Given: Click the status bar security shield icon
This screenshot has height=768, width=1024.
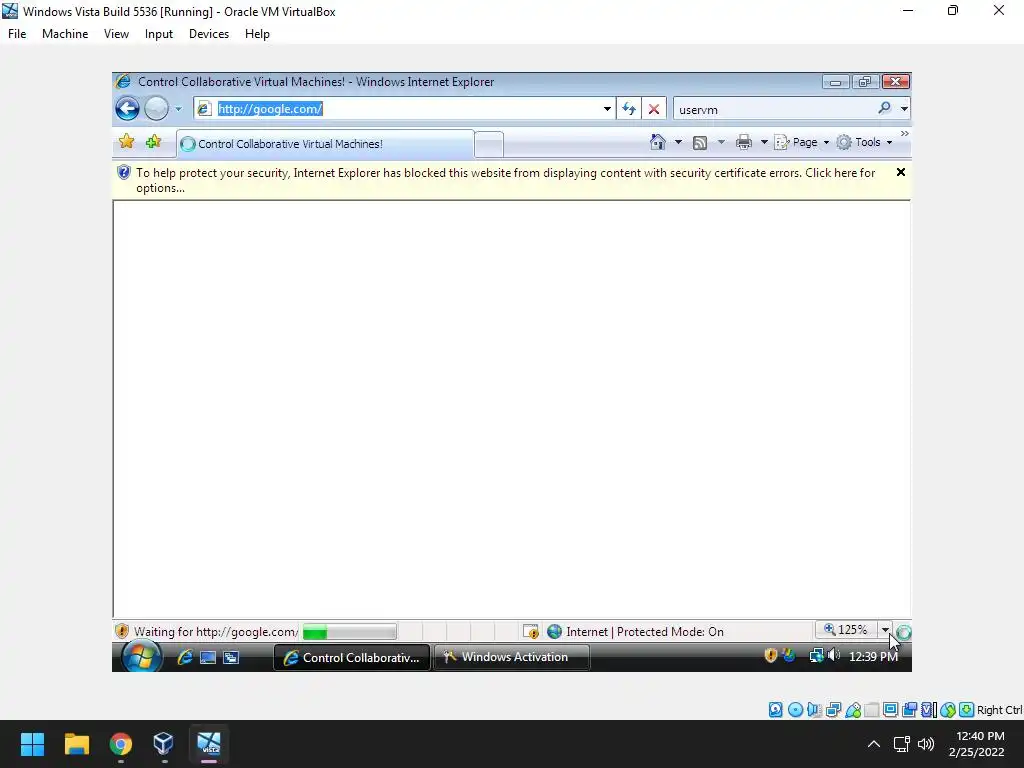Looking at the screenshot, I should click(x=122, y=631).
